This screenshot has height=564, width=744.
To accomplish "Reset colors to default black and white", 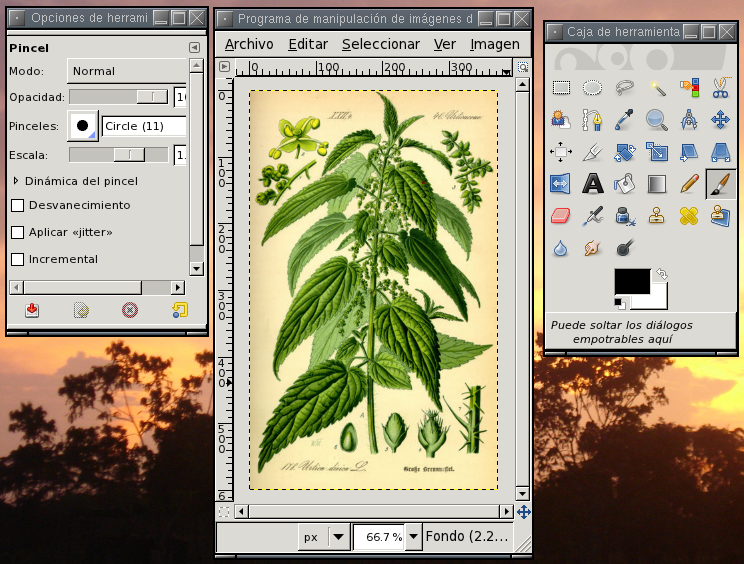I will [619, 303].
